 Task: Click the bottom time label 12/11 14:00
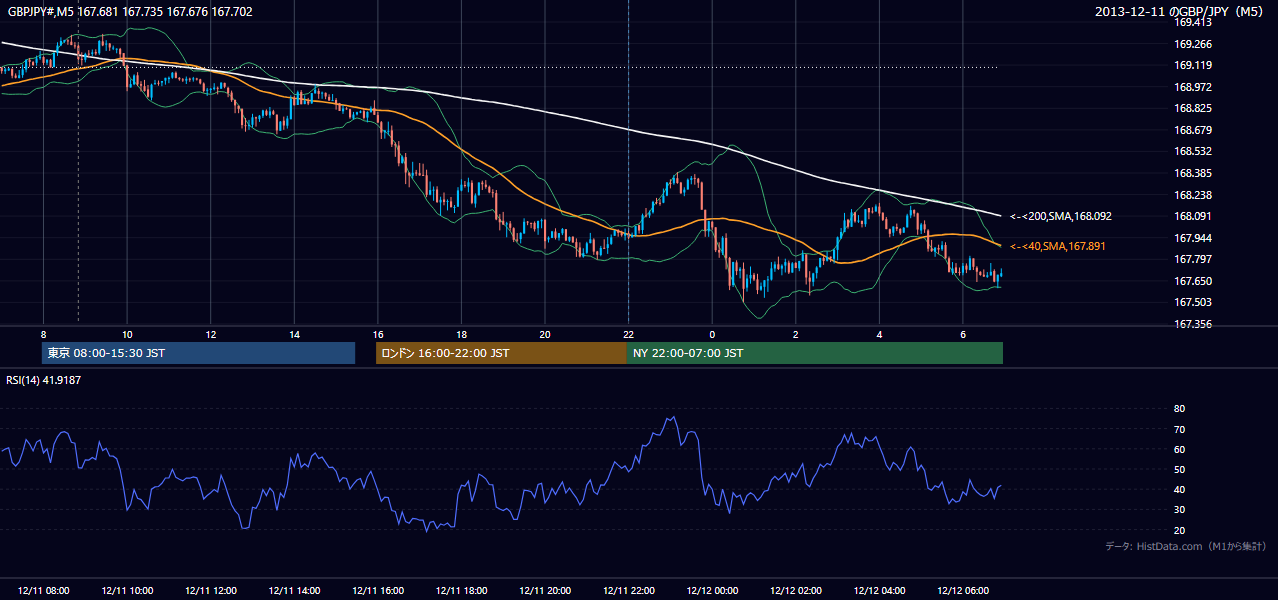point(294,591)
